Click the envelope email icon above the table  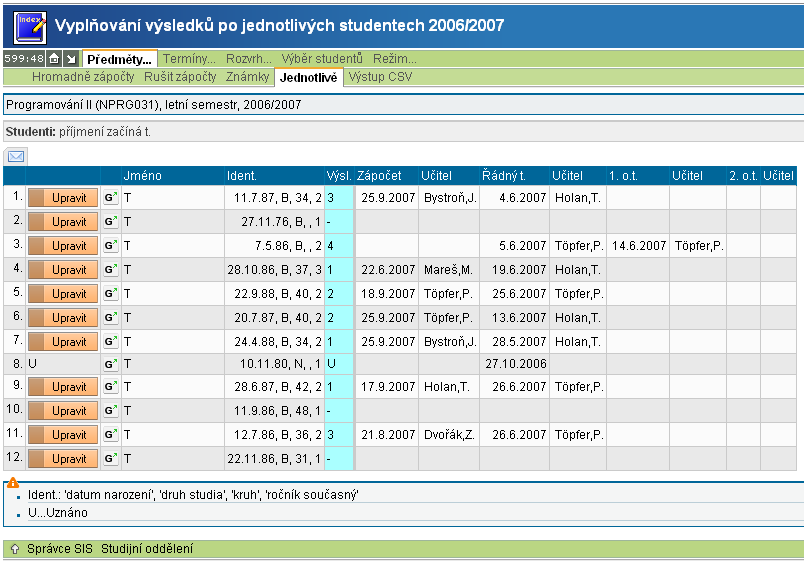[x=17, y=156]
